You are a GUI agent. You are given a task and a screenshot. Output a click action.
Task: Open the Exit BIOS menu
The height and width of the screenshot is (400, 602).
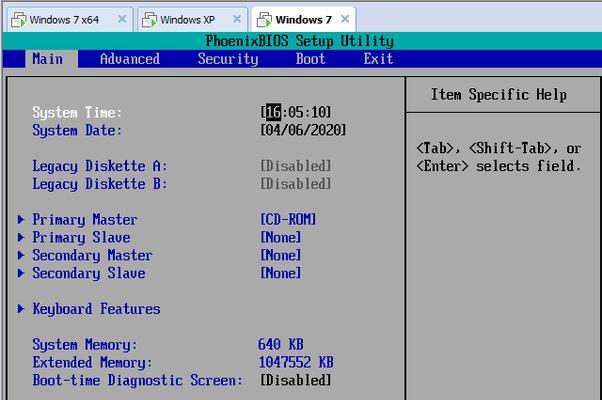pyautogui.click(x=378, y=59)
